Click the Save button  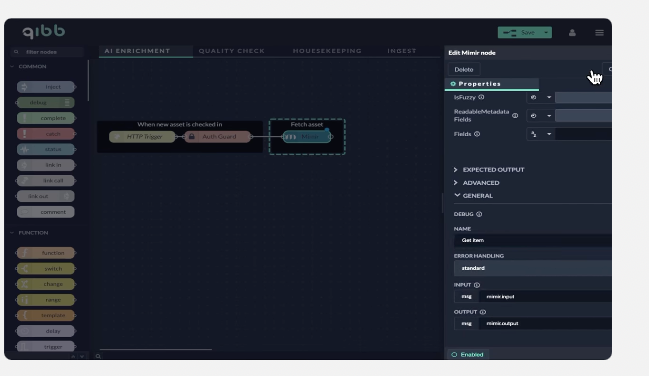pos(520,33)
